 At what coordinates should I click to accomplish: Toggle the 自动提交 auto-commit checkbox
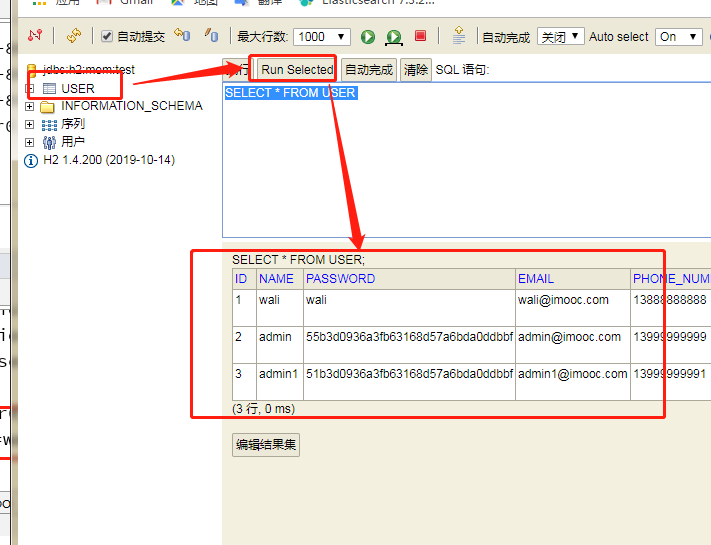[107, 36]
